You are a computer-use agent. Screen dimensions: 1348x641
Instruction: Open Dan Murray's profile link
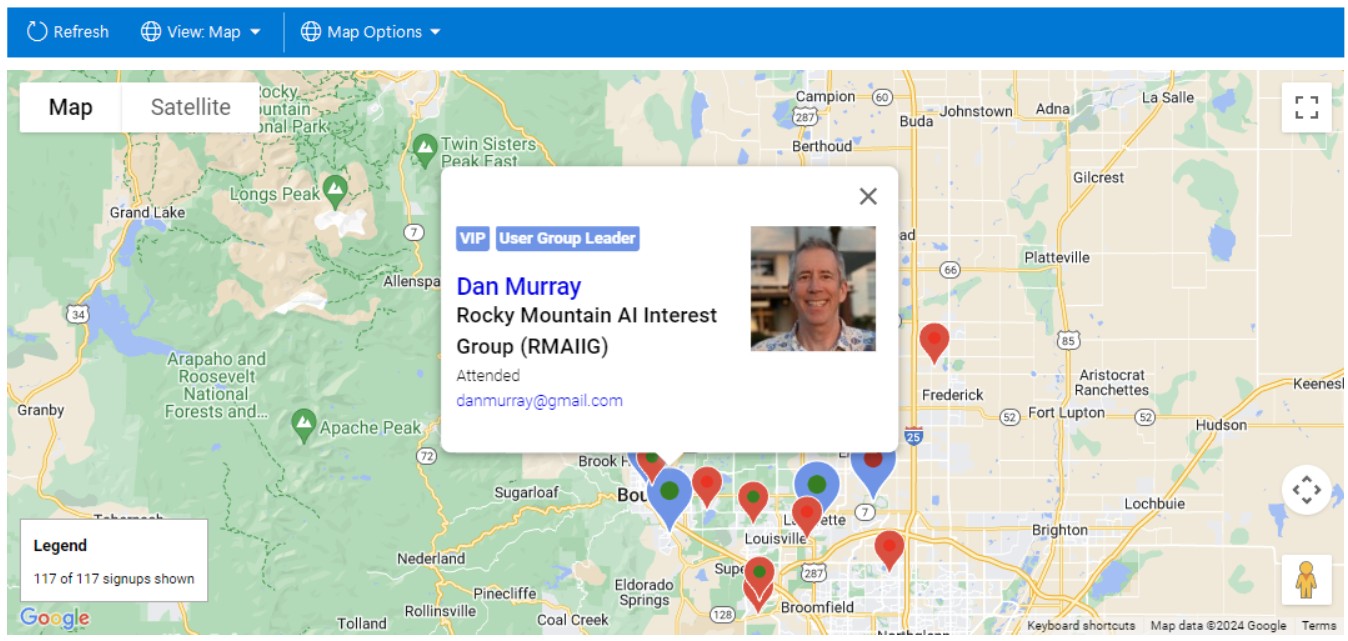point(518,286)
